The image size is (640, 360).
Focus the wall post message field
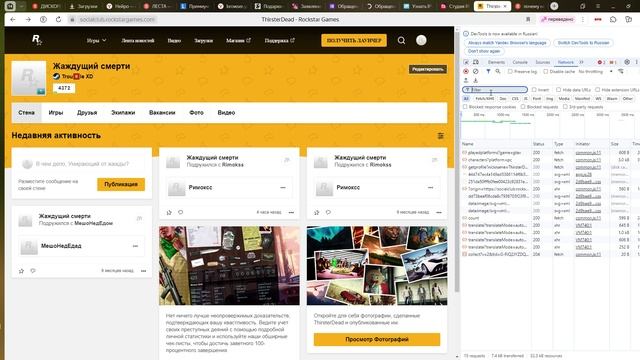[82, 164]
